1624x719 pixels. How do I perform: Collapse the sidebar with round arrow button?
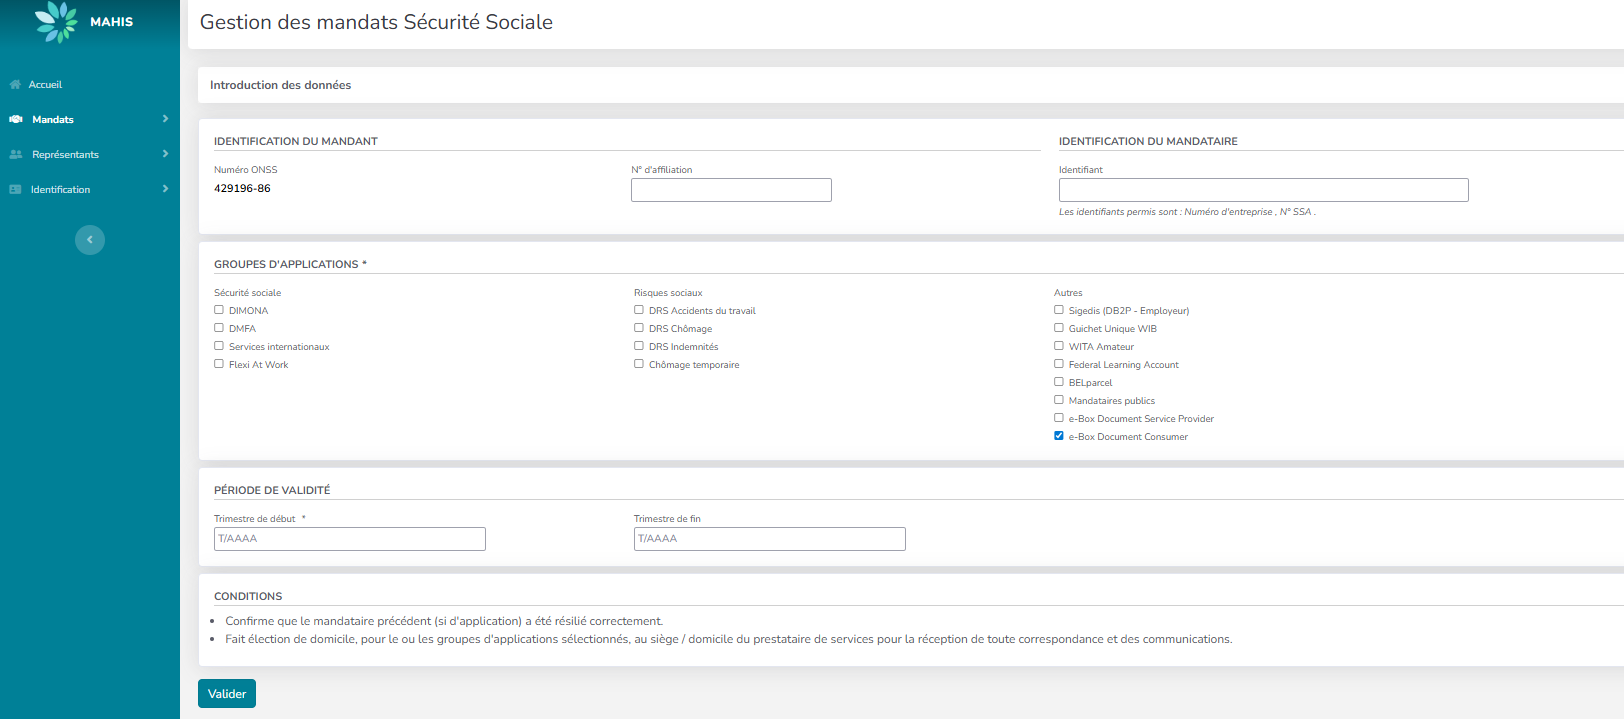point(90,240)
